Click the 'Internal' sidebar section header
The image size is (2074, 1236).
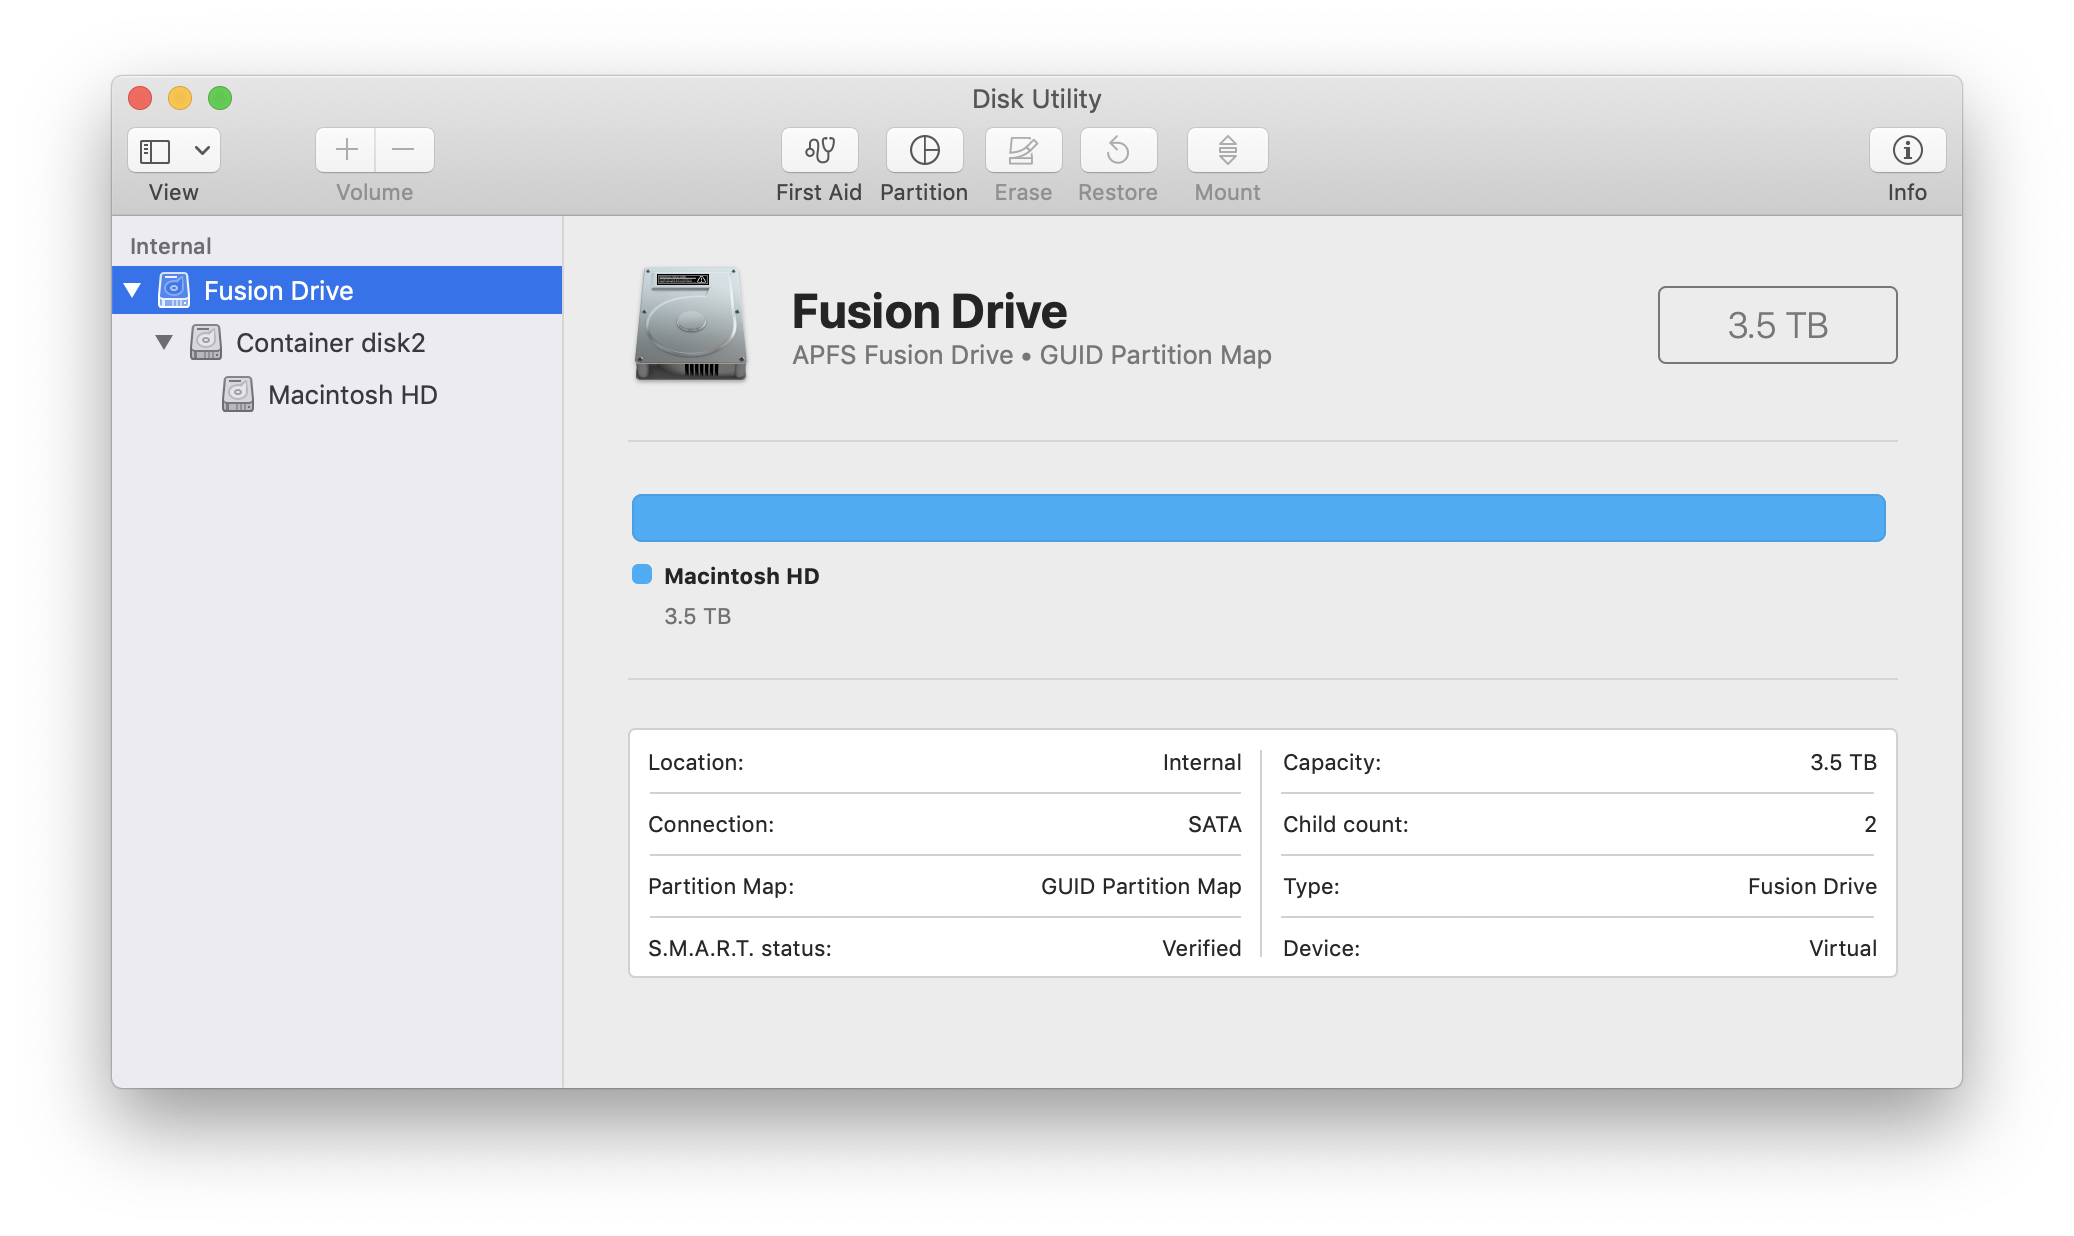[x=170, y=246]
